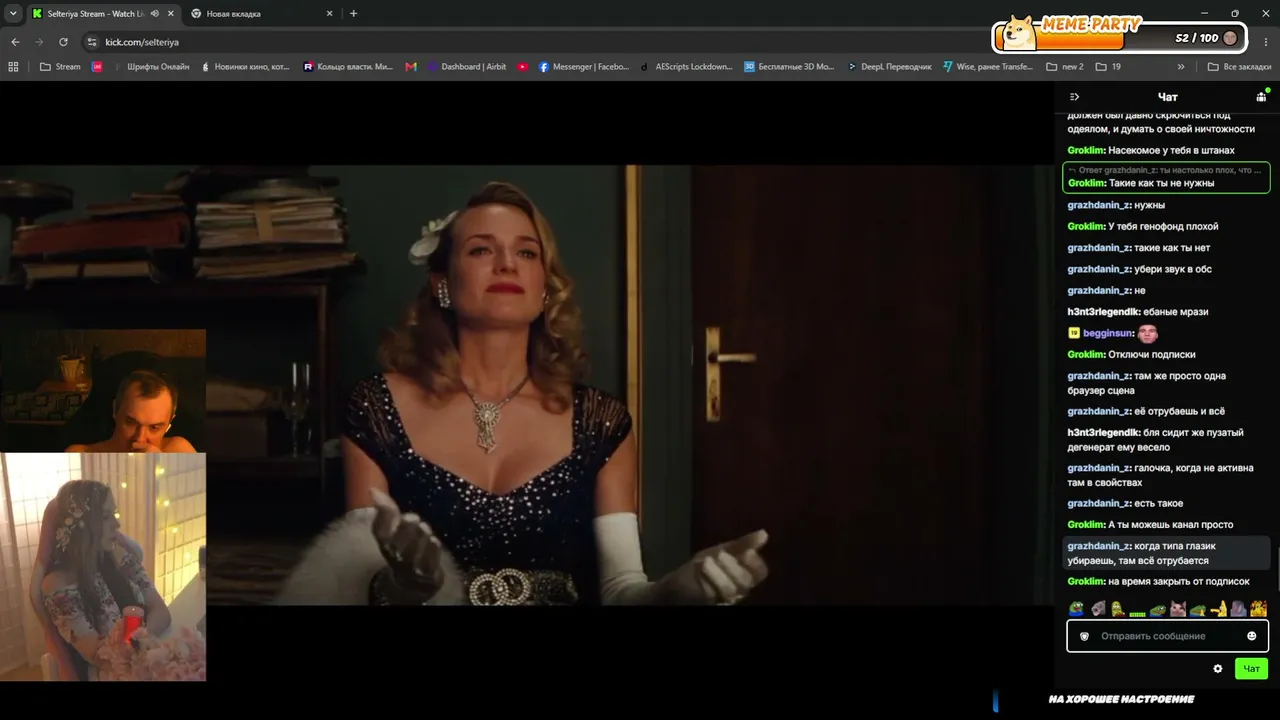This screenshot has height=720, width=1280.
Task: Click the emote in begginsun's message
Action: [x=1148, y=333]
